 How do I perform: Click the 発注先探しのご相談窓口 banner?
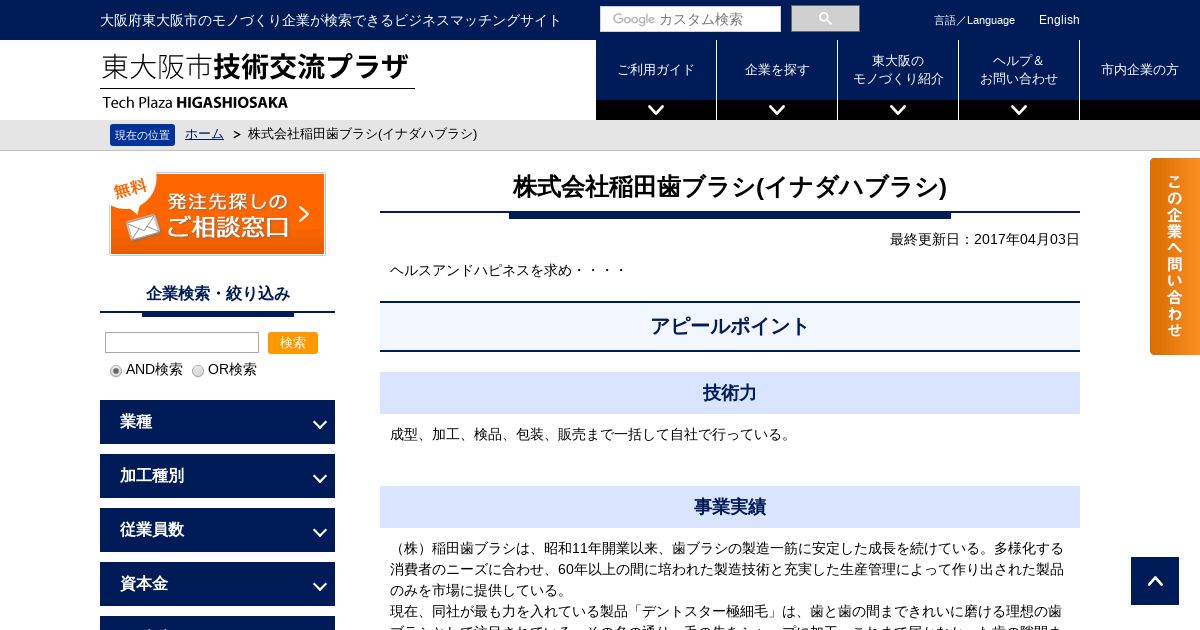[217, 214]
